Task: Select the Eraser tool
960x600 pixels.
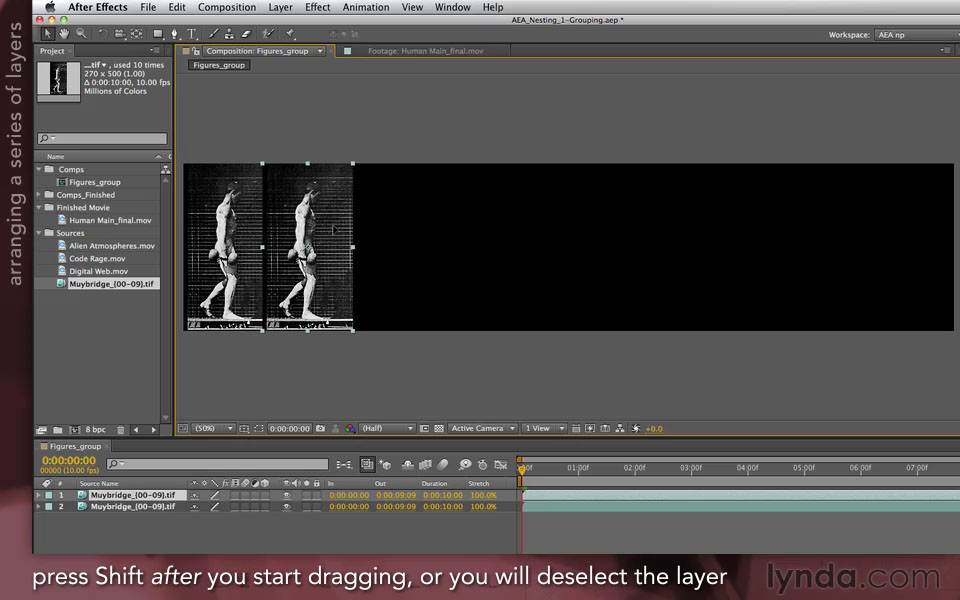Action: tap(246, 34)
